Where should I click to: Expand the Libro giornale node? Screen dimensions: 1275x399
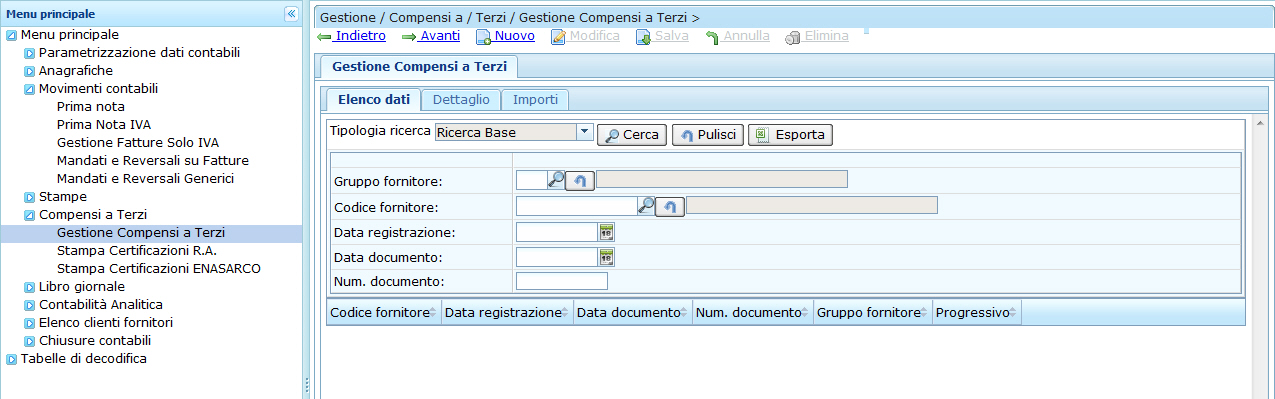30,287
